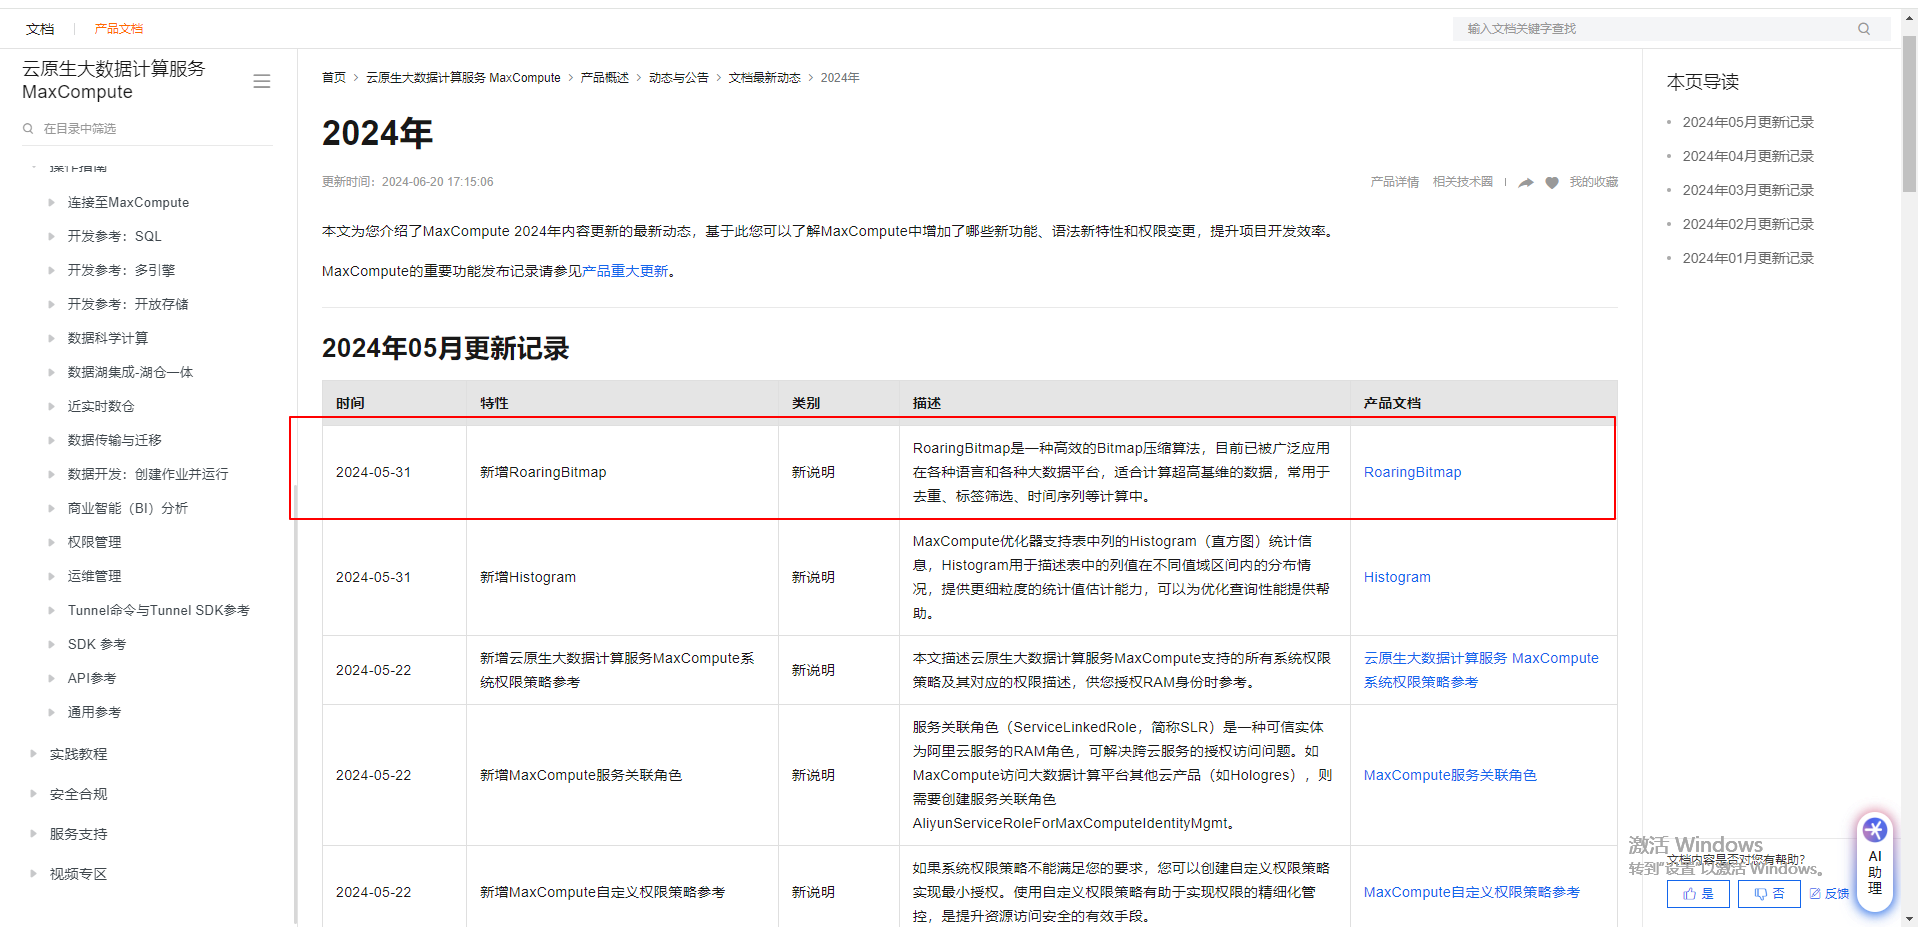Click the heart favorite icon
1918x927 pixels.
pyautogui.click(x=1552, y=182)
